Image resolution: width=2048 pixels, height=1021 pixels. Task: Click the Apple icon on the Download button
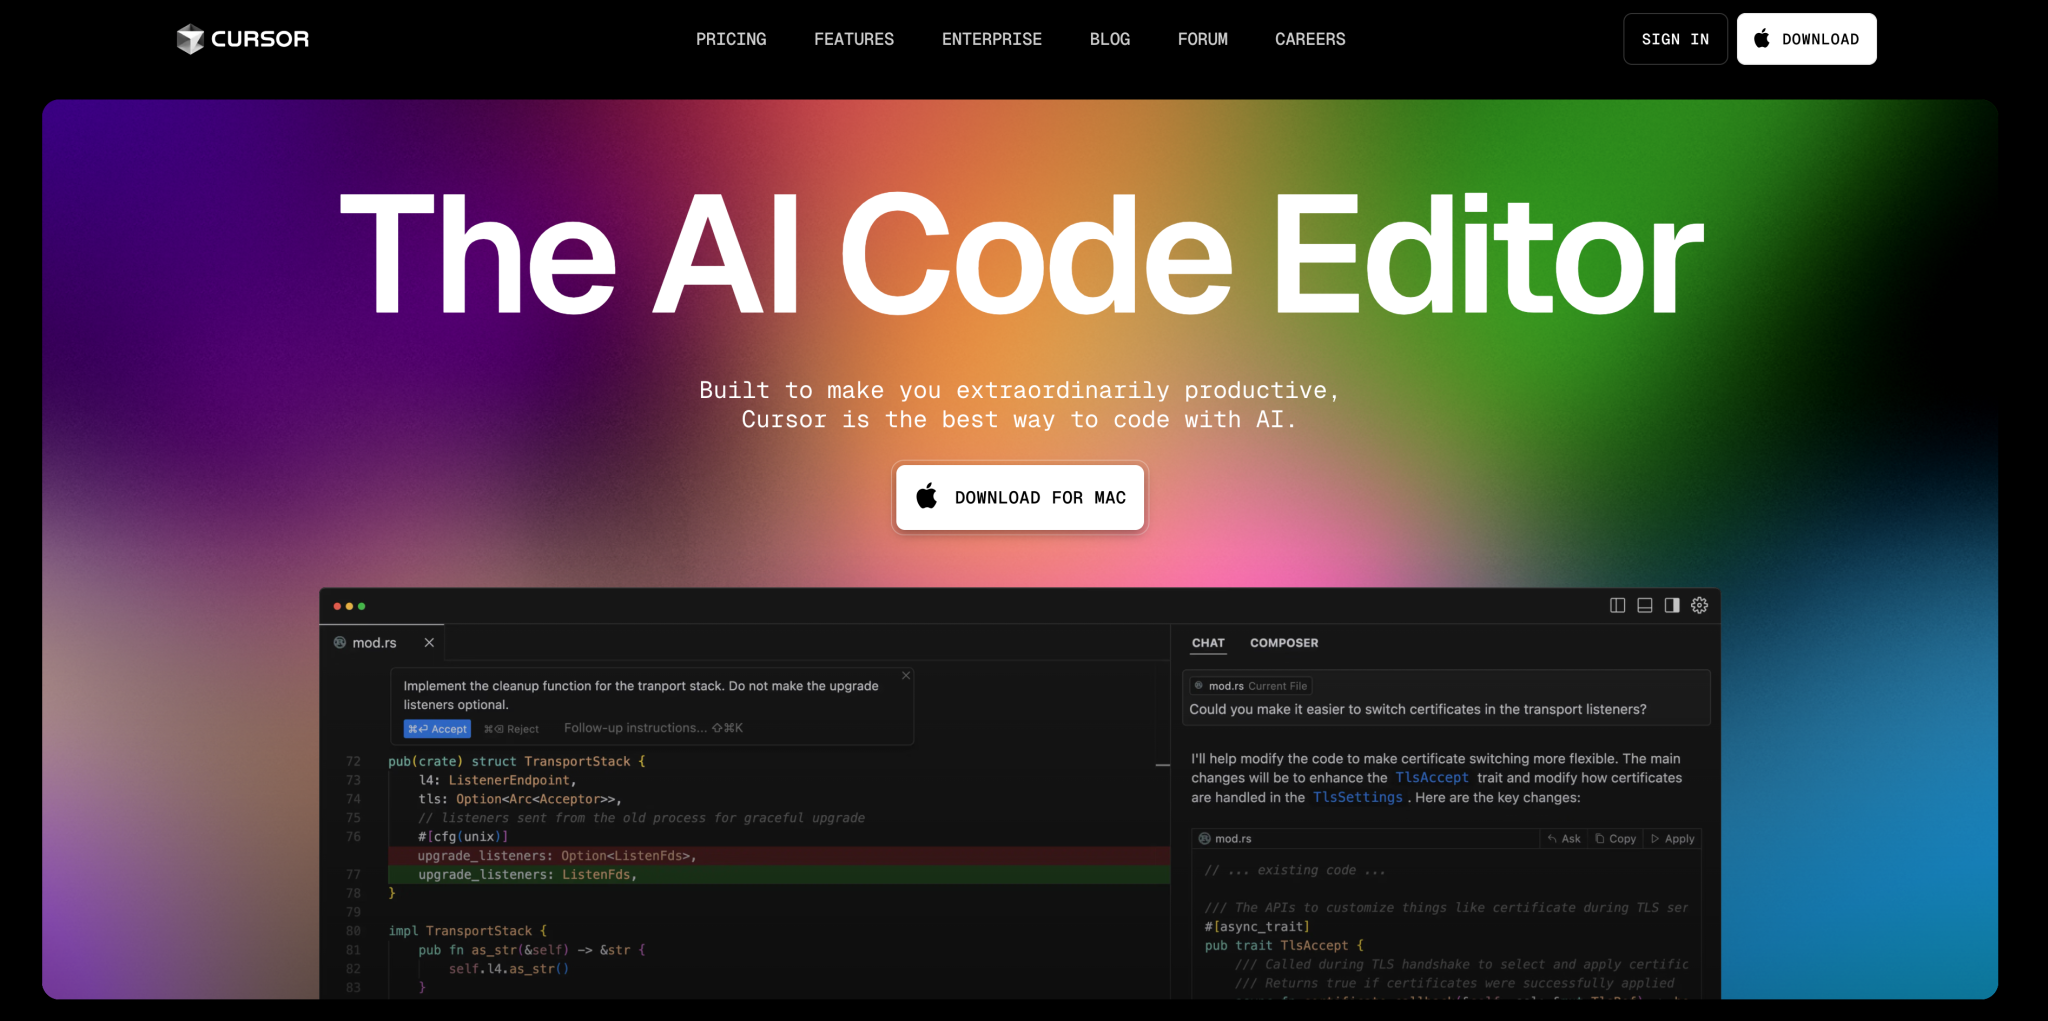click(x=1760, y=39)
